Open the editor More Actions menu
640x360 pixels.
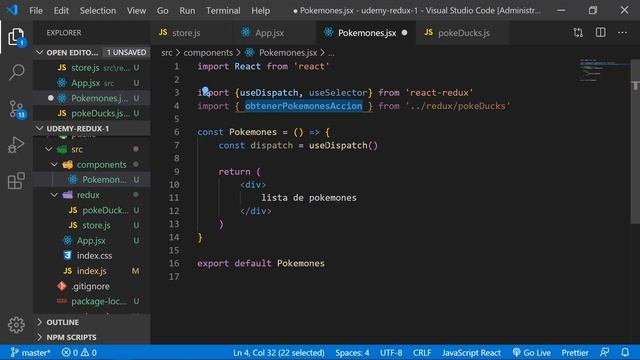(622, 33)
